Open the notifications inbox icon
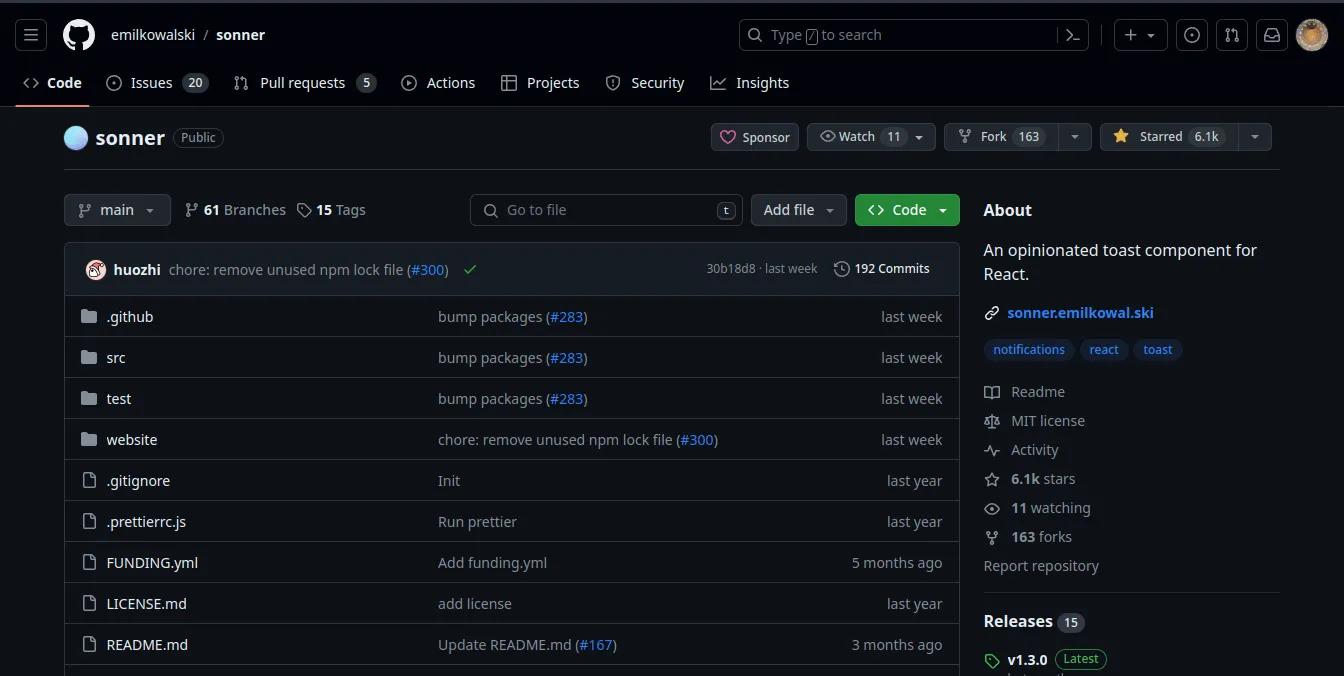The image size is (1344, 676). point(1272,35)
